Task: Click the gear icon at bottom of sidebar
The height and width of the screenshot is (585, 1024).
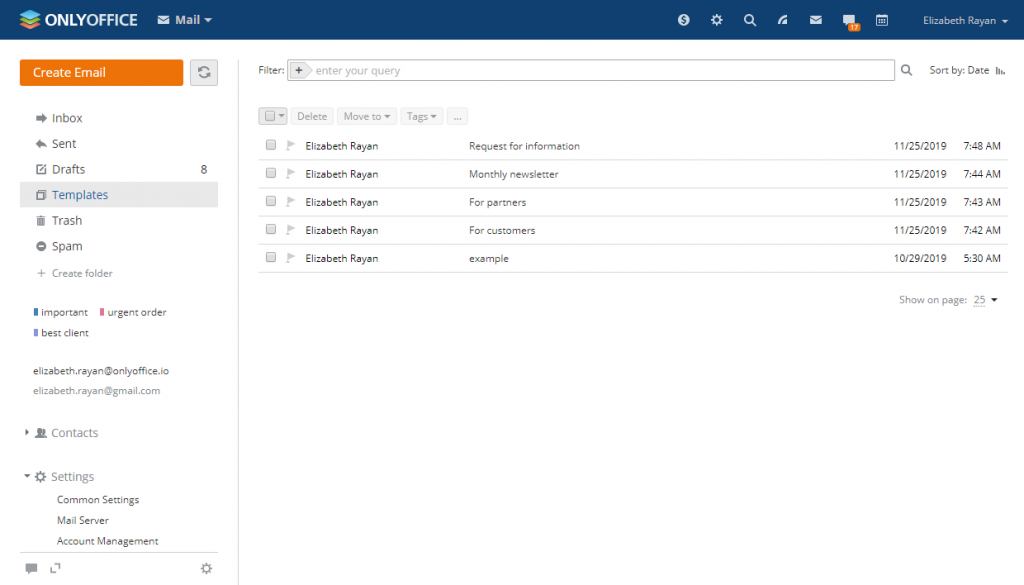Action: pyautogui.click(x=206, y=569)
